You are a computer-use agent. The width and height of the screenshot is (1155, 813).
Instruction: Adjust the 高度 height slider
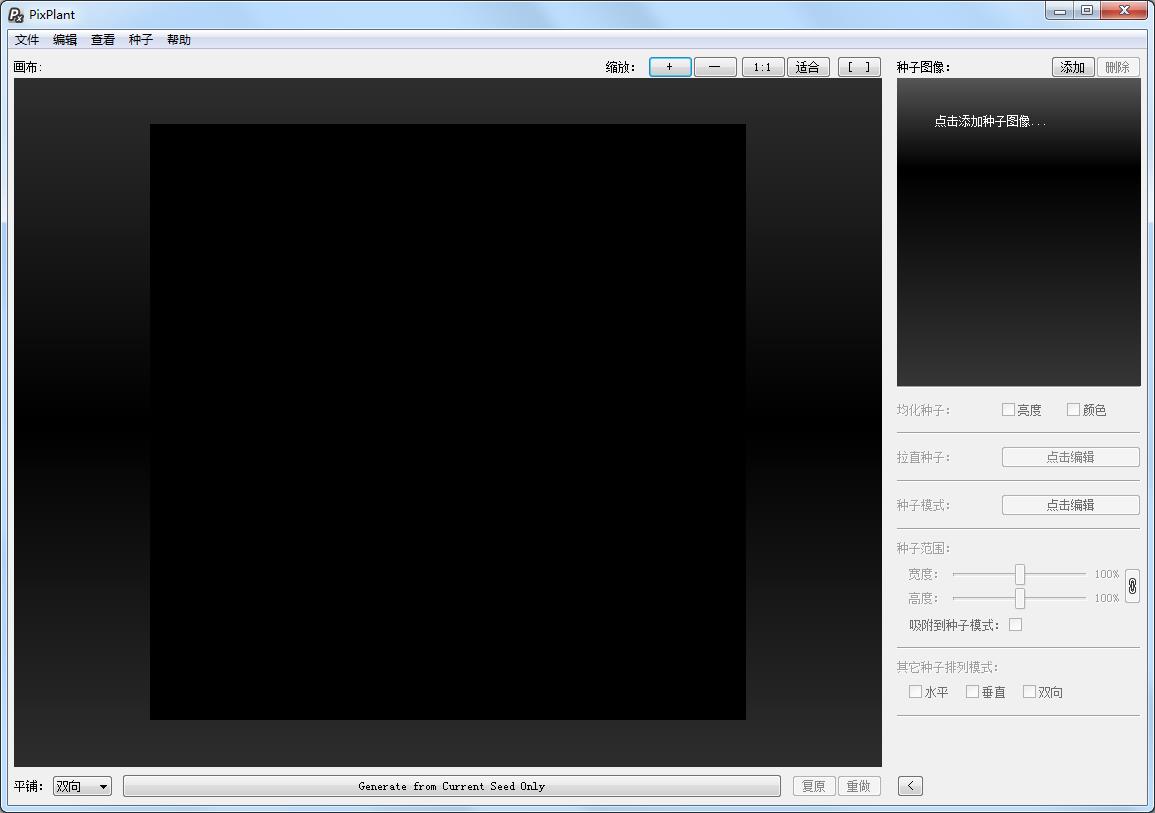point(1019,598)
